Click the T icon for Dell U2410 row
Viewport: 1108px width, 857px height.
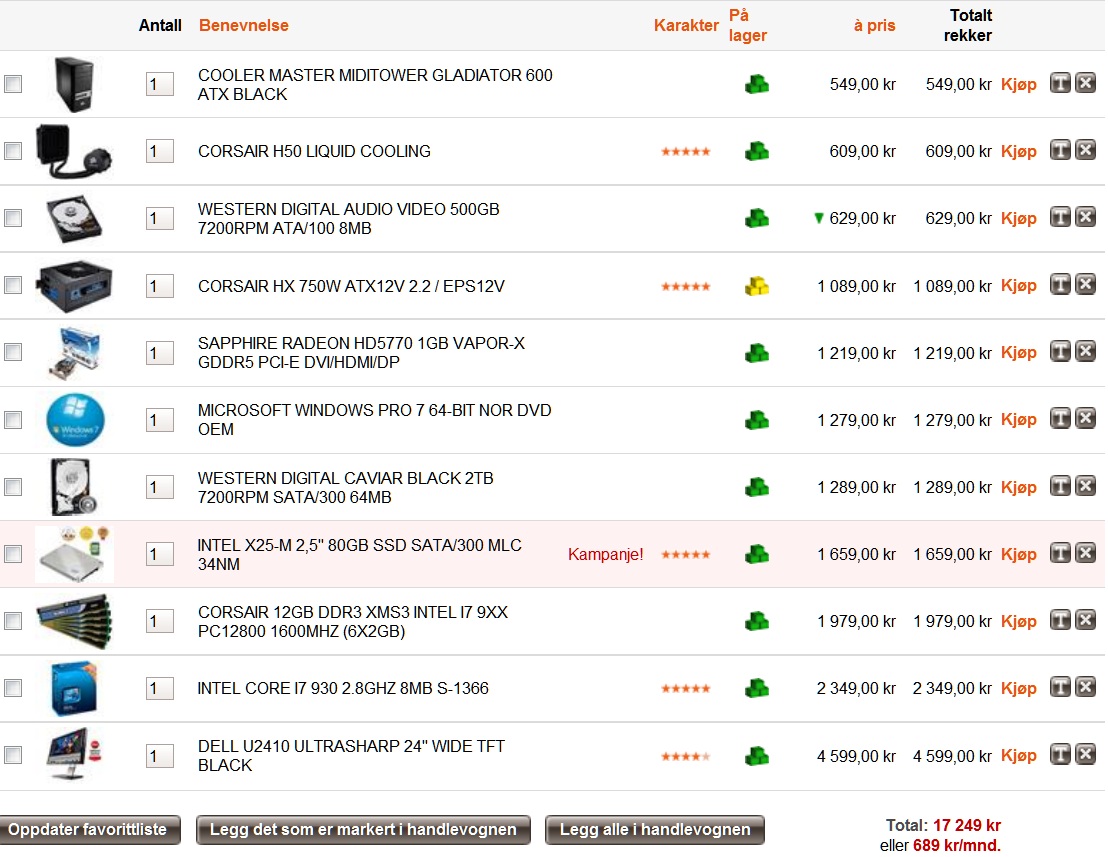coord(1060,755)
